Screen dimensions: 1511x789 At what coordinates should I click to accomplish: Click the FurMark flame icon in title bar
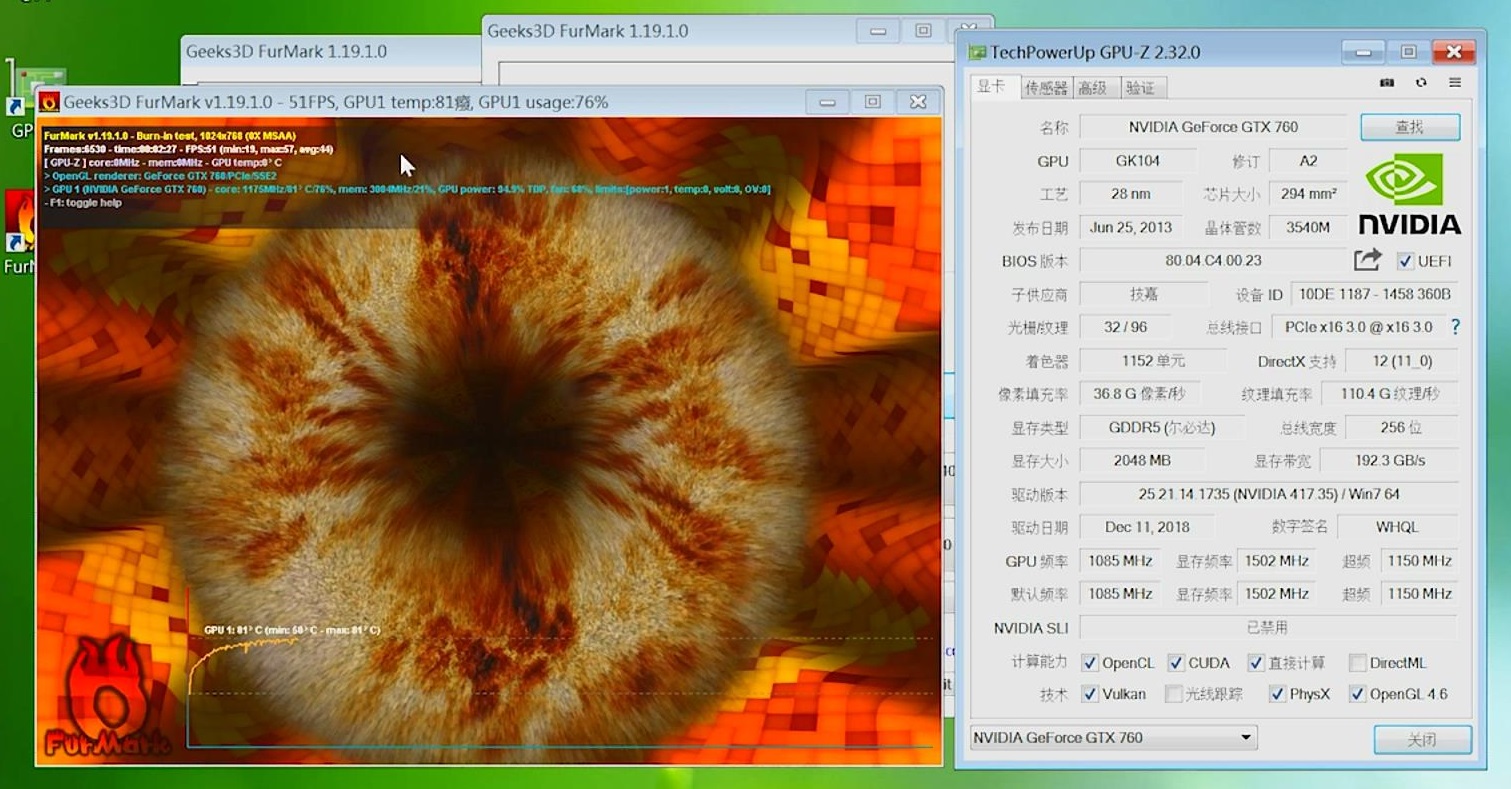pyautogui.click(x=49, y=102)
